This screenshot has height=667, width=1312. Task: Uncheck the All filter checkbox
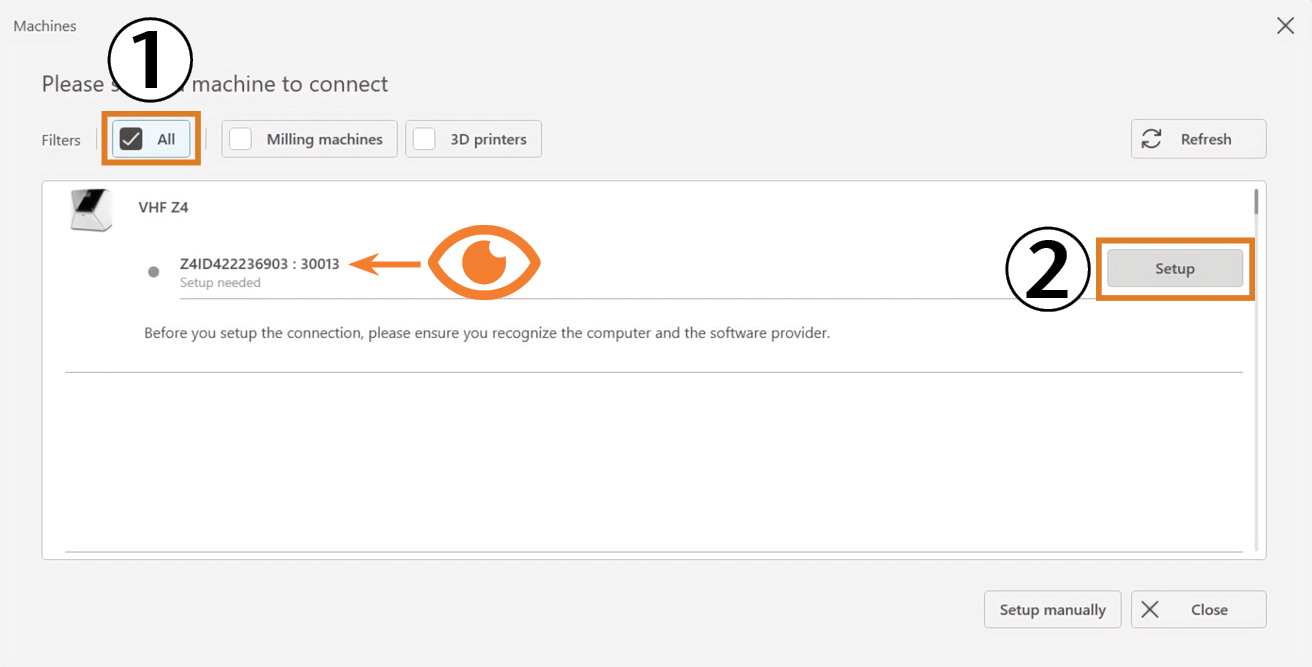[131, 139]
